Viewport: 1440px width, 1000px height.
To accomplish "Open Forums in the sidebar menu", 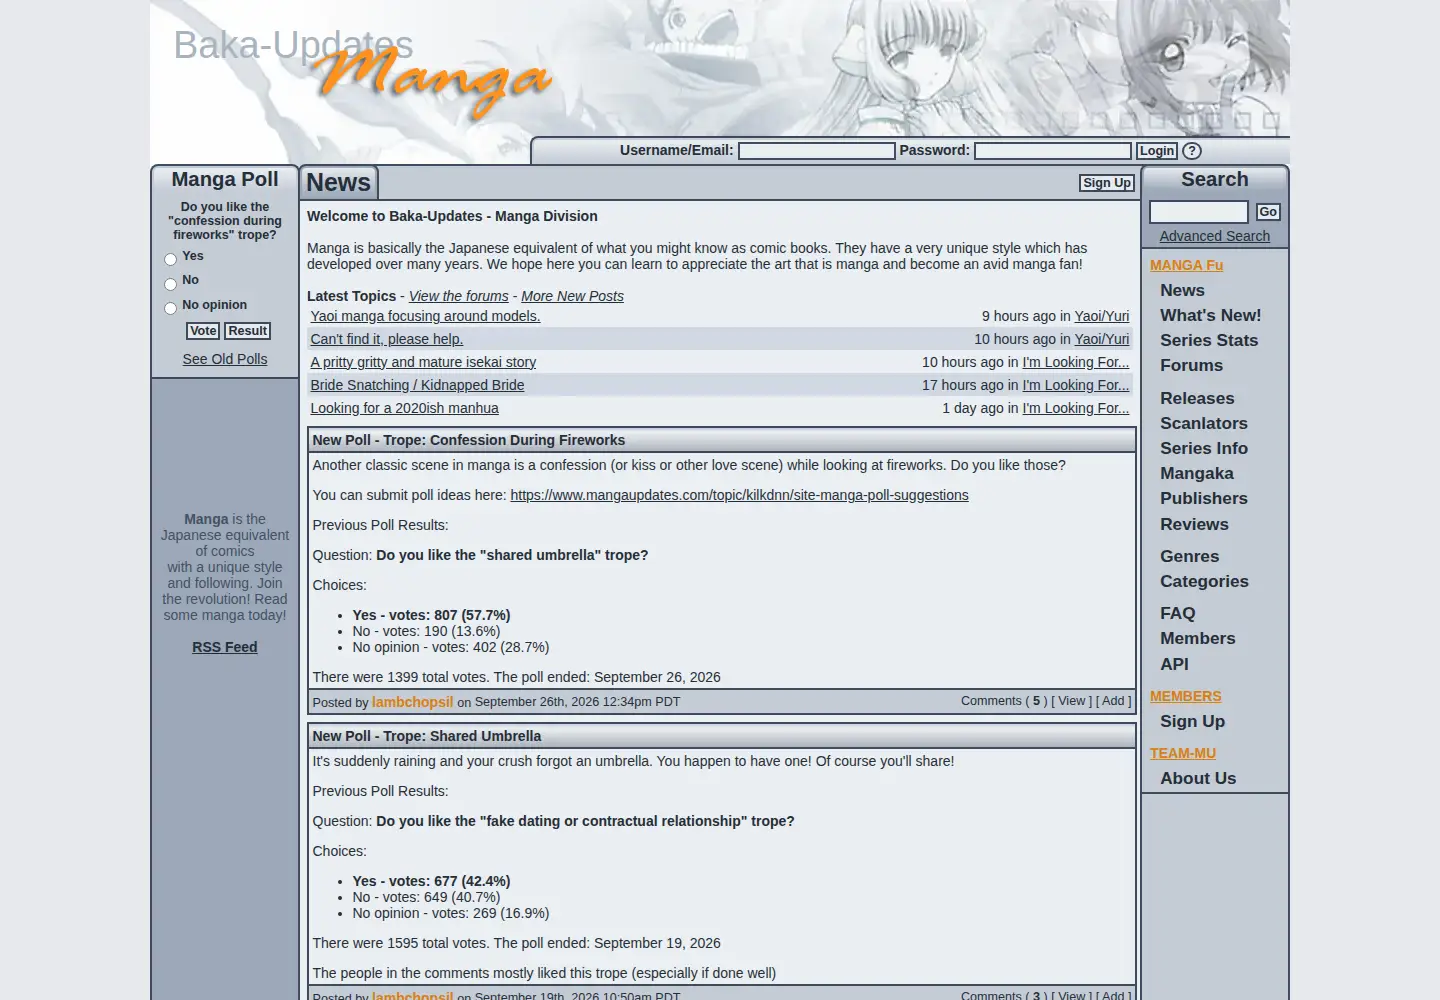I will pos(1192,365).
